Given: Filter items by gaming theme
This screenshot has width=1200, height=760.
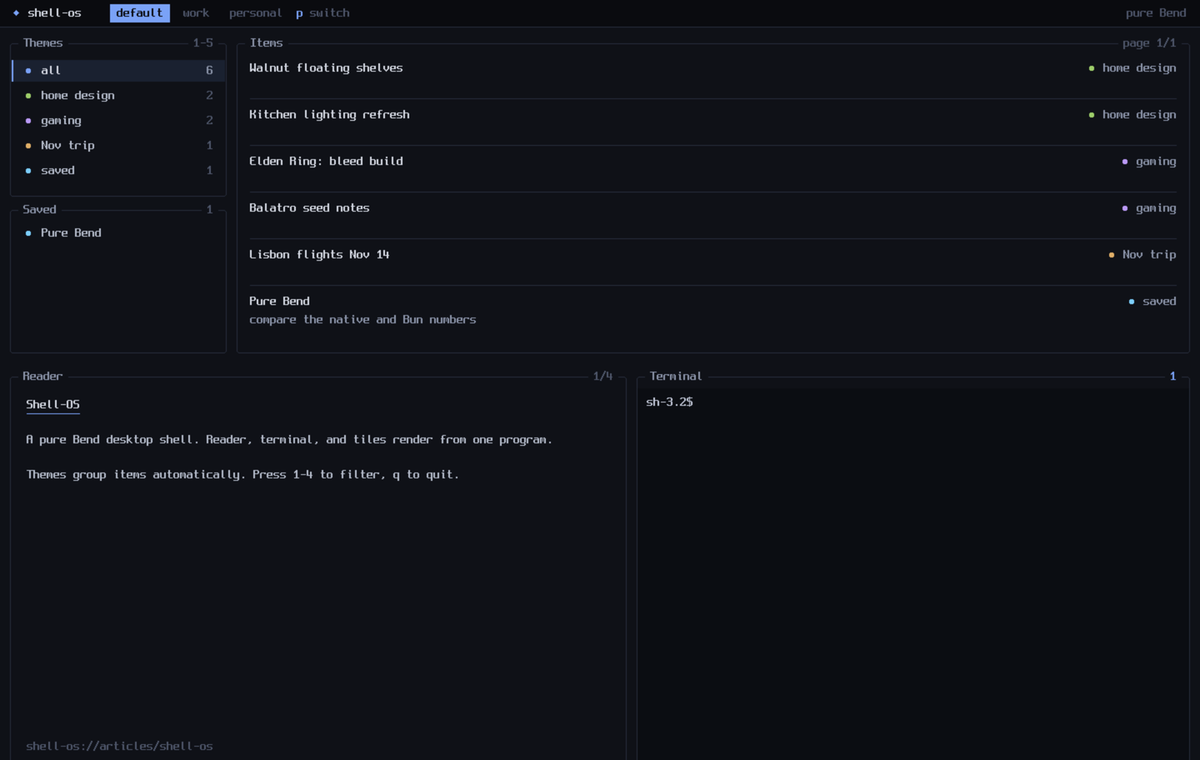Looking at the screenshot, I should pyautogui.click(x=118, y=120).
